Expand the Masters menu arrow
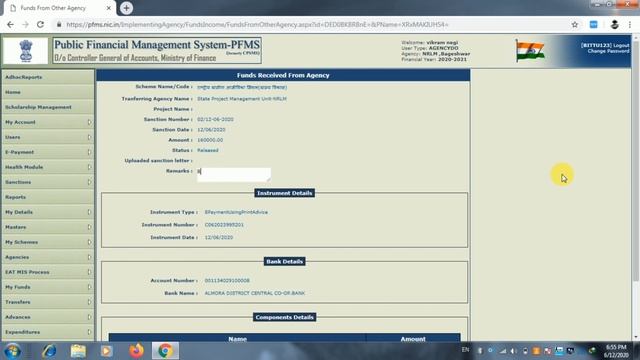640x360 pixels. [89, 227]
